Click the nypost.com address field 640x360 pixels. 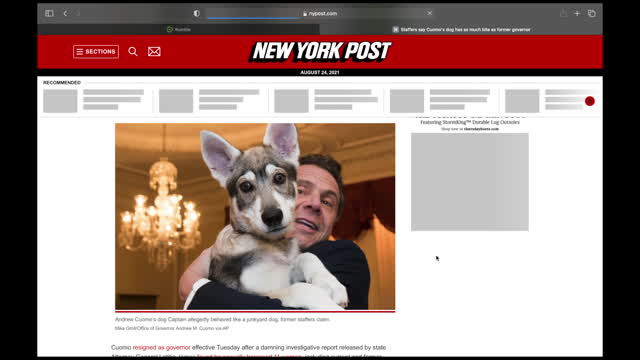point(320,13)
